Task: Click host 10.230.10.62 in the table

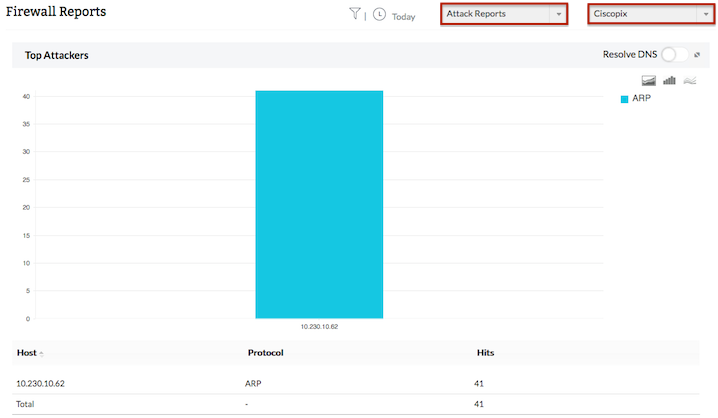Action: point(40,384)
